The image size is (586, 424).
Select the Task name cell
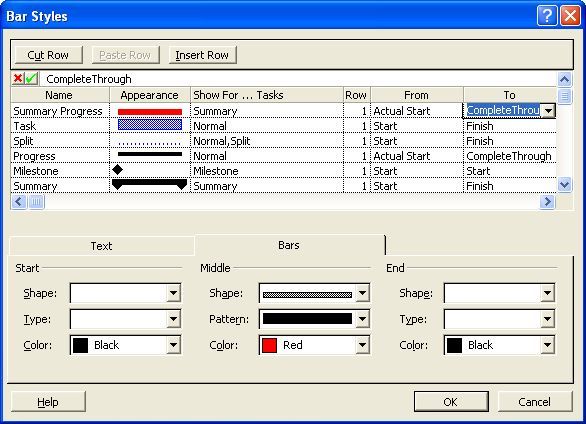(60, 126)
